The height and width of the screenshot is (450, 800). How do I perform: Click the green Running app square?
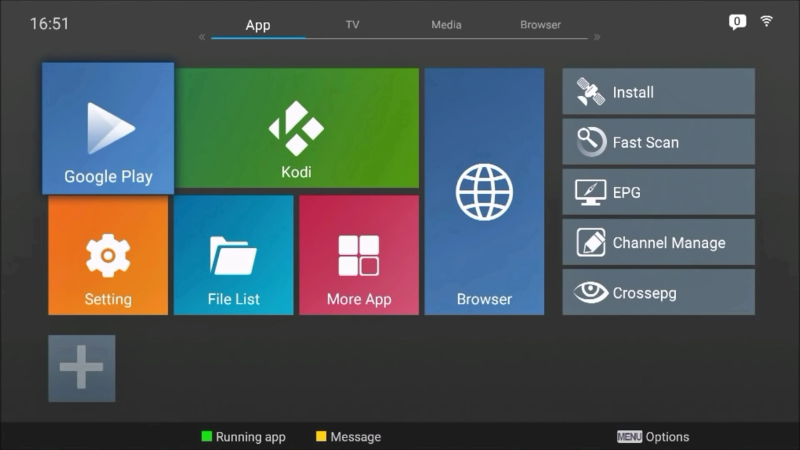[x=207, y=436]
